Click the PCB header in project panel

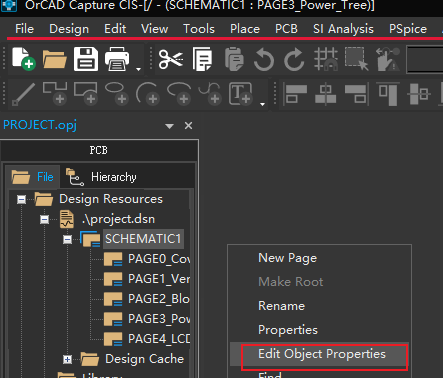click(99, 150)
